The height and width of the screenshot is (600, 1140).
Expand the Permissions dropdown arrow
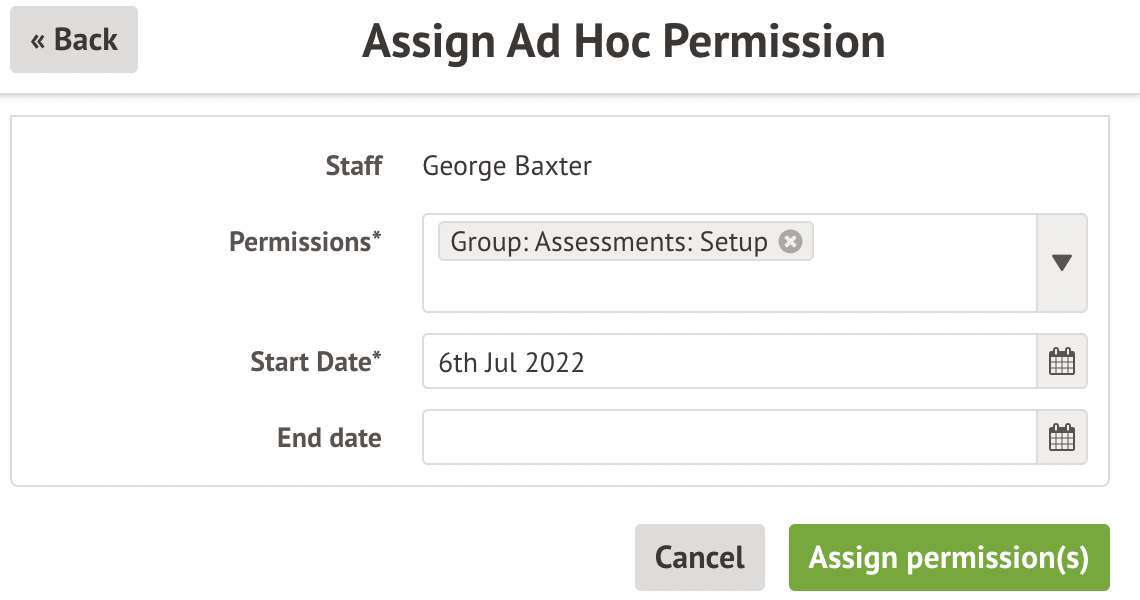pos(1061,263)
